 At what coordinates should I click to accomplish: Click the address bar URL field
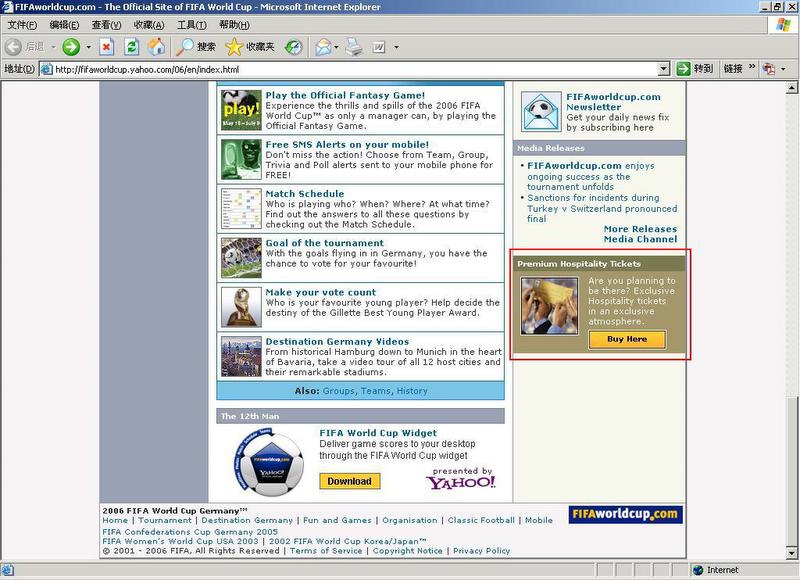355,69
